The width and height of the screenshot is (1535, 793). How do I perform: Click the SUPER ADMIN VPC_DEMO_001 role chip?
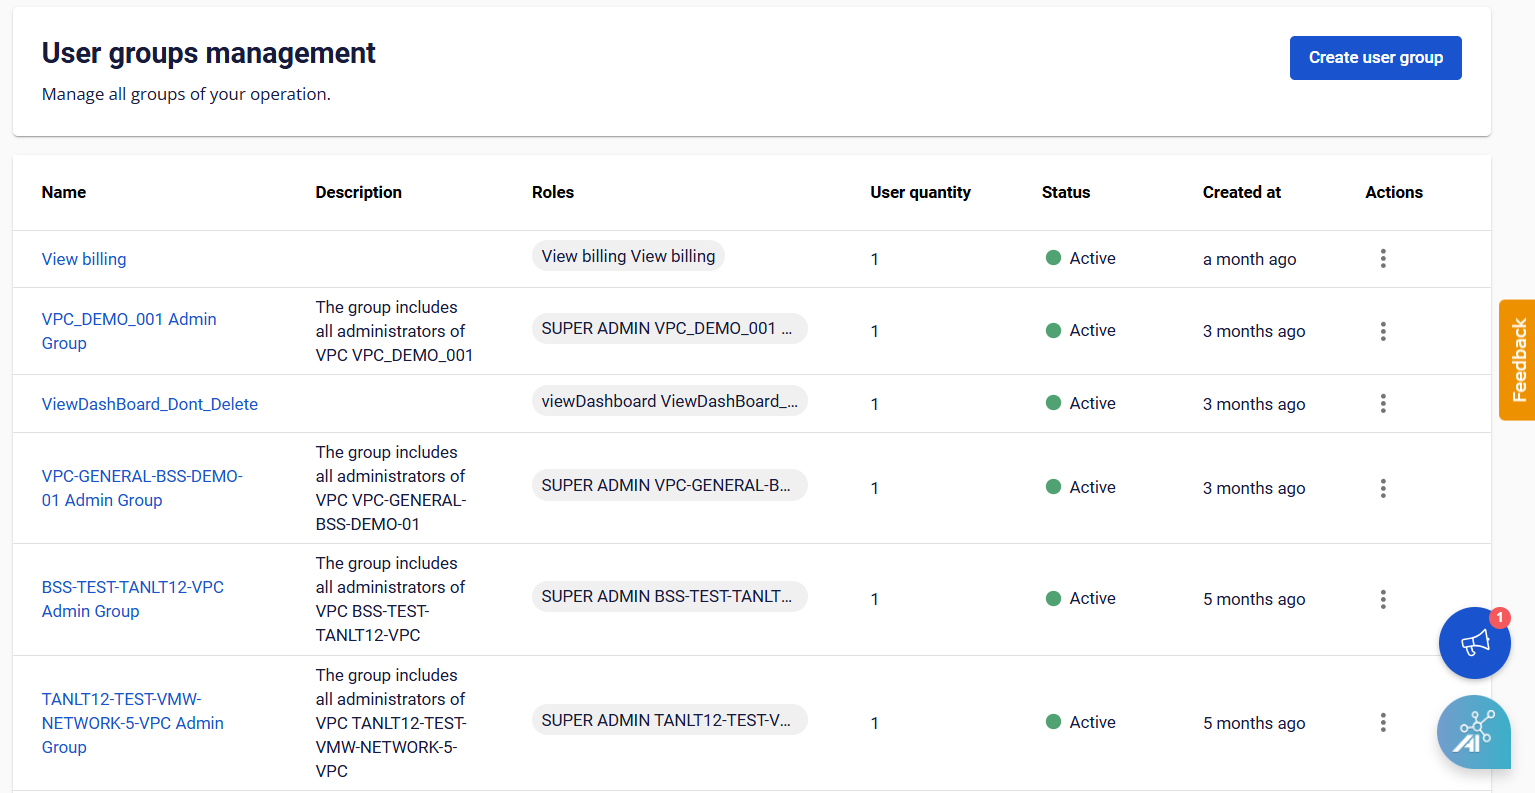(x=669, y=328)
